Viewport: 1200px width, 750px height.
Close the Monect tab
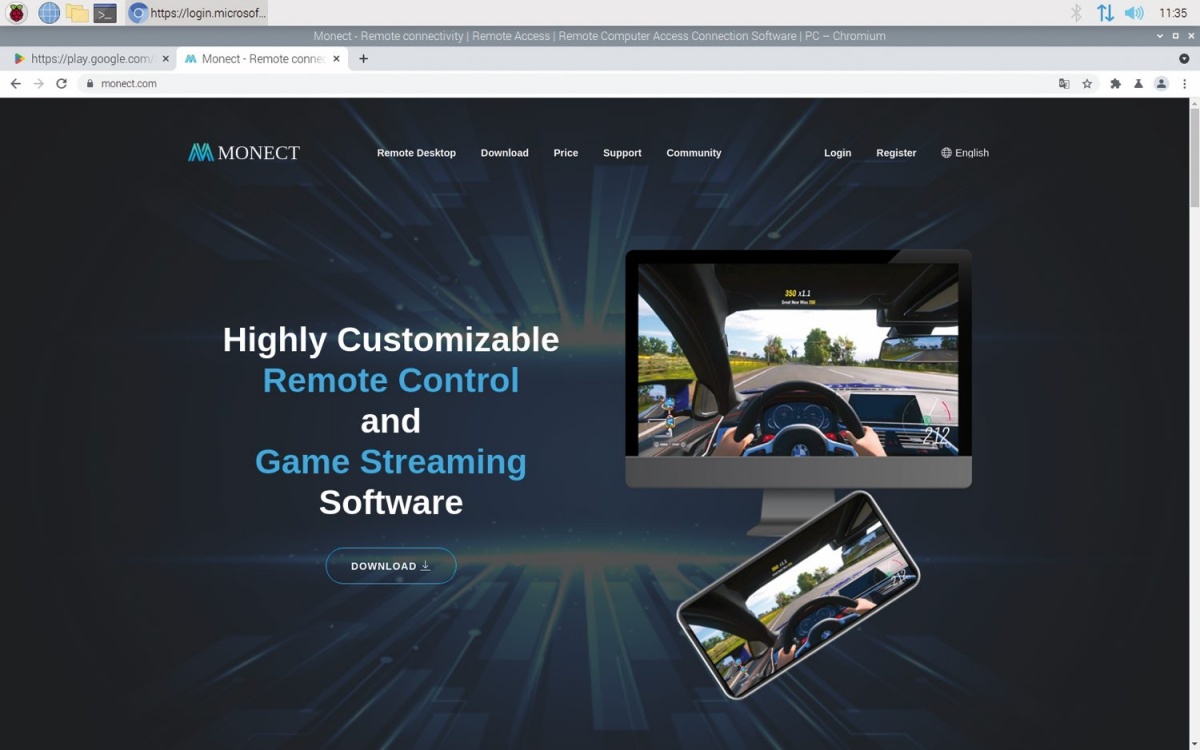click(337, 59)
